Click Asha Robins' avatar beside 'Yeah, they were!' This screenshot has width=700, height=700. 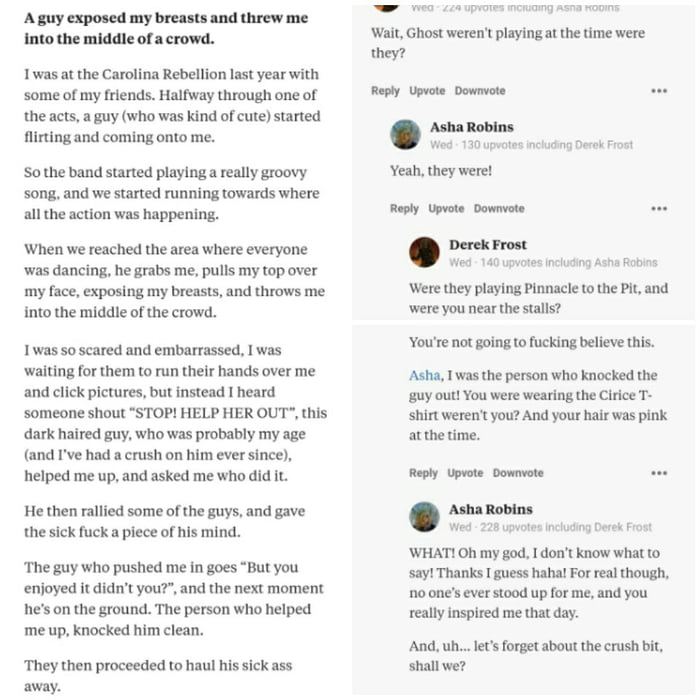pyautogui.click(x=405, y=135)
